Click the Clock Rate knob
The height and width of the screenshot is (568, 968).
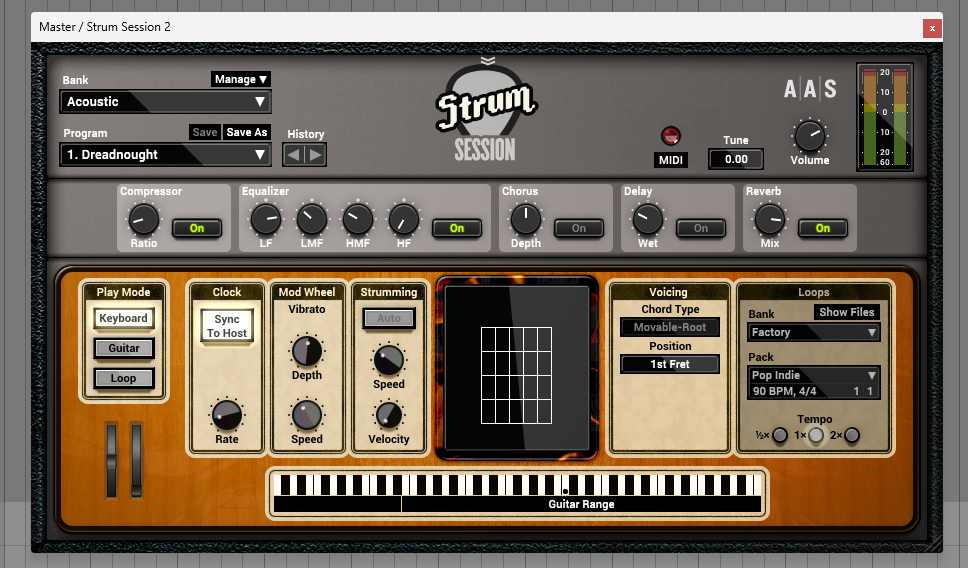coord(227,416)
